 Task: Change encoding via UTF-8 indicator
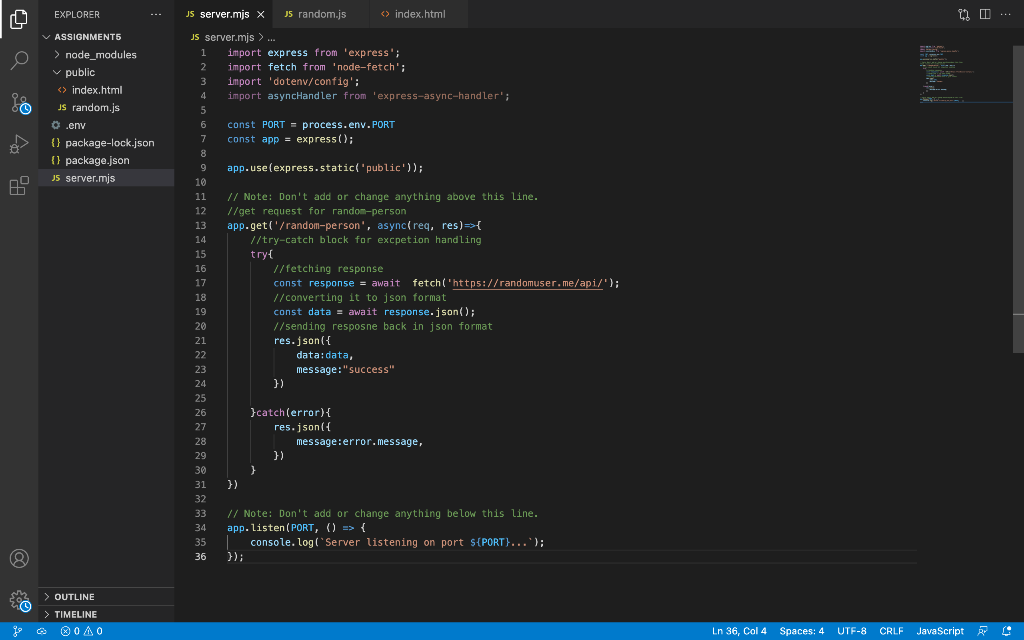pos(852,631)
